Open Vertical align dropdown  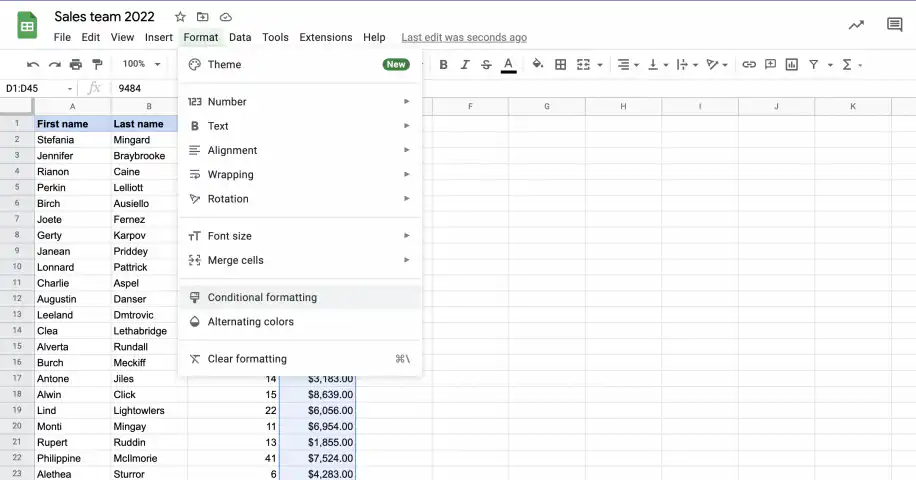657,65
